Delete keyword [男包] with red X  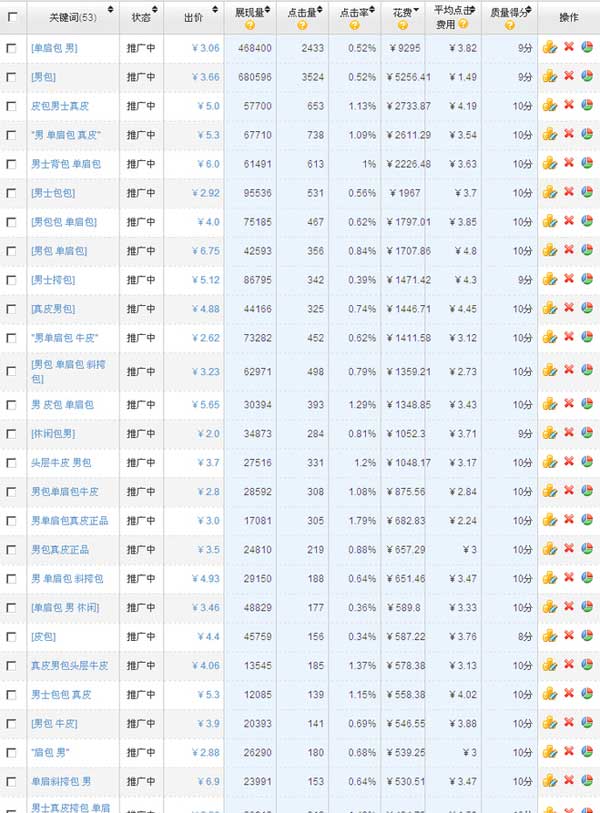pos(569,76)
